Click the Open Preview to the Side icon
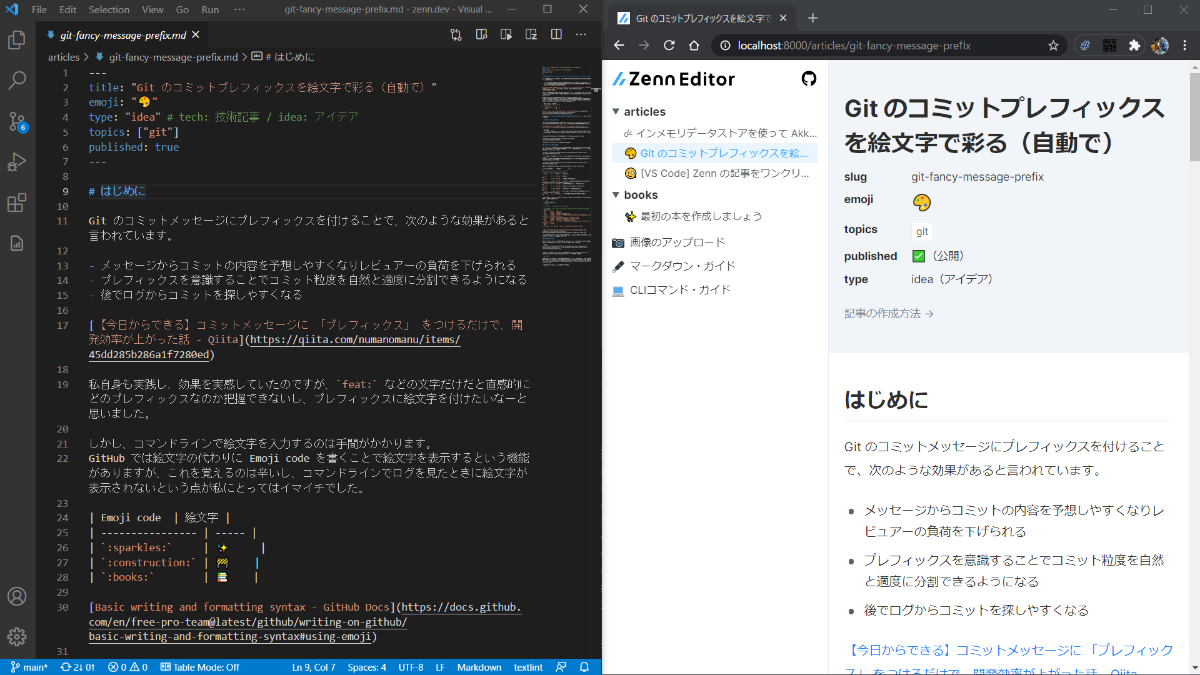 pyautogui.click(x=481, y=35)
